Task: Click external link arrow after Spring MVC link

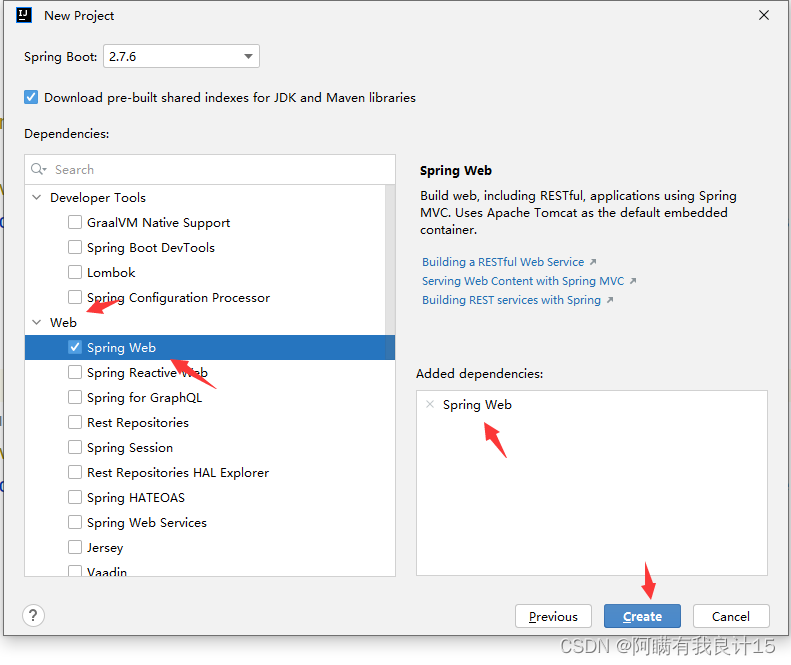Action: coord(633,281)
